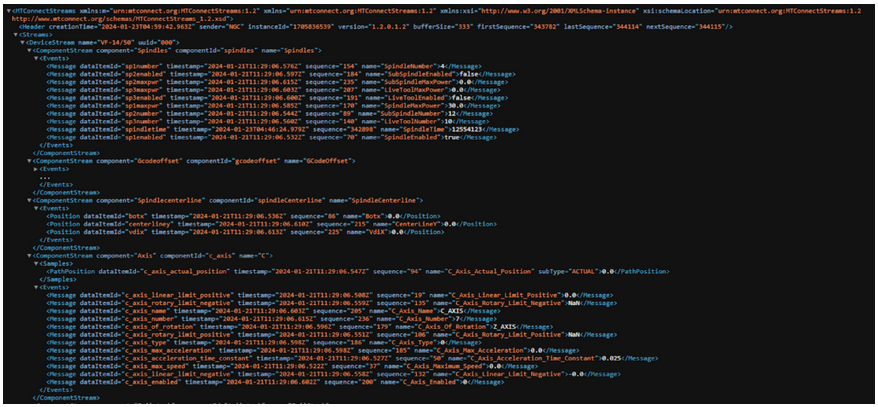The width and height of the screenshot is (878, 407).
Task: Collapse Events under the C axis component
Action: tap(37, 287)
